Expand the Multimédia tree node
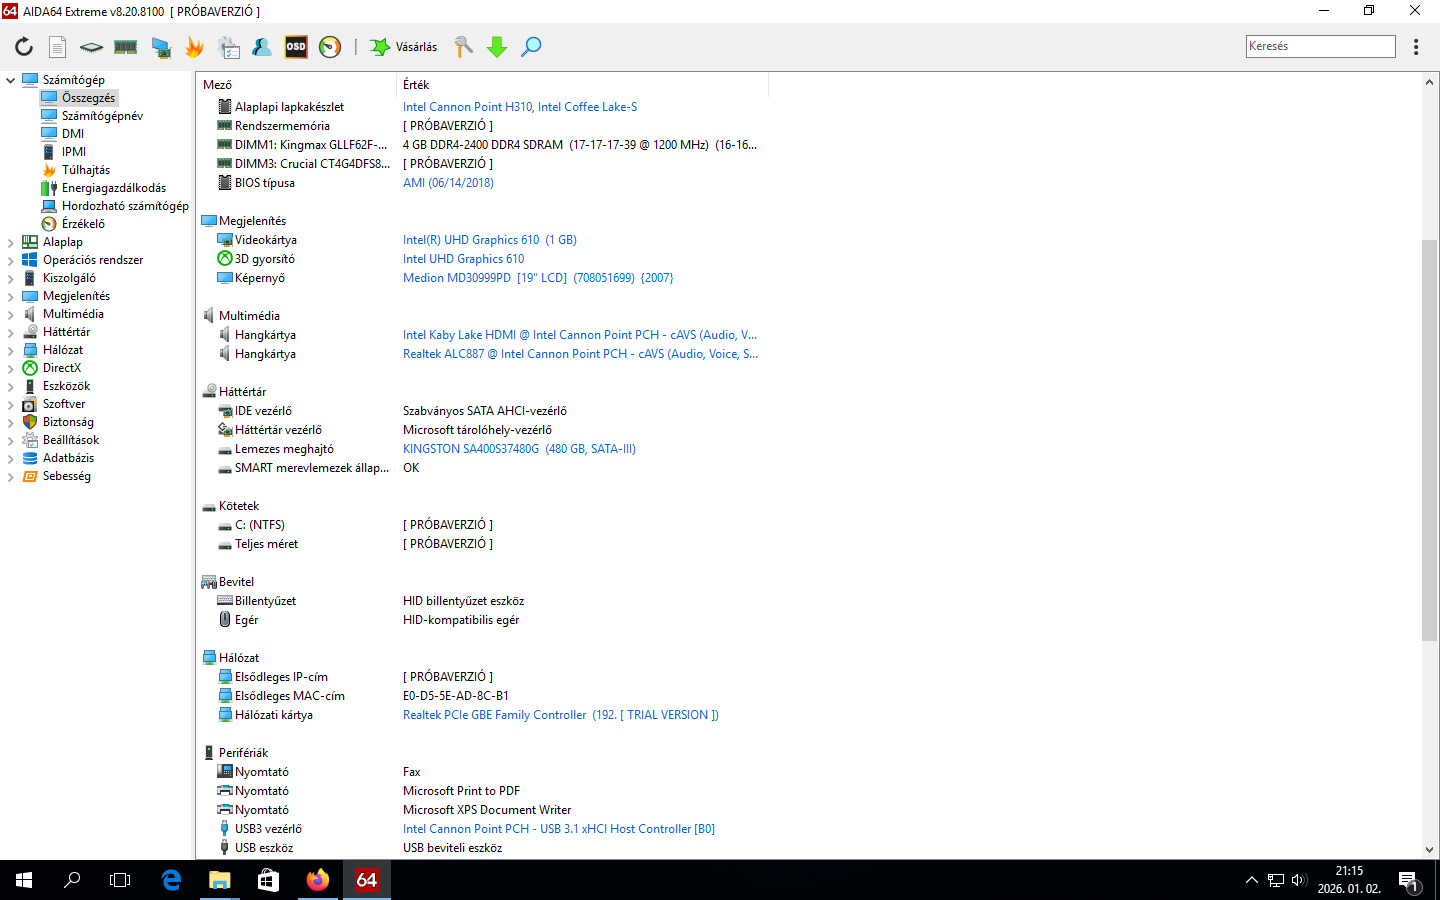Image resolution: width=1440 pixels, height=900 pixels. 11,314
